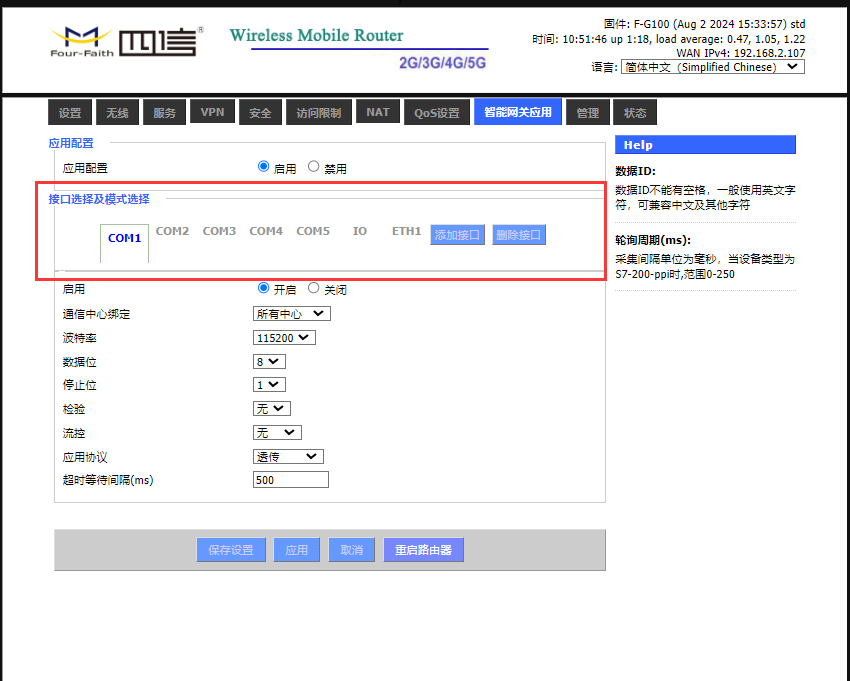This screenshot has width=850, height=681.
Task: Open the 服务 navigation tab
Action: [x=164, y=112]
